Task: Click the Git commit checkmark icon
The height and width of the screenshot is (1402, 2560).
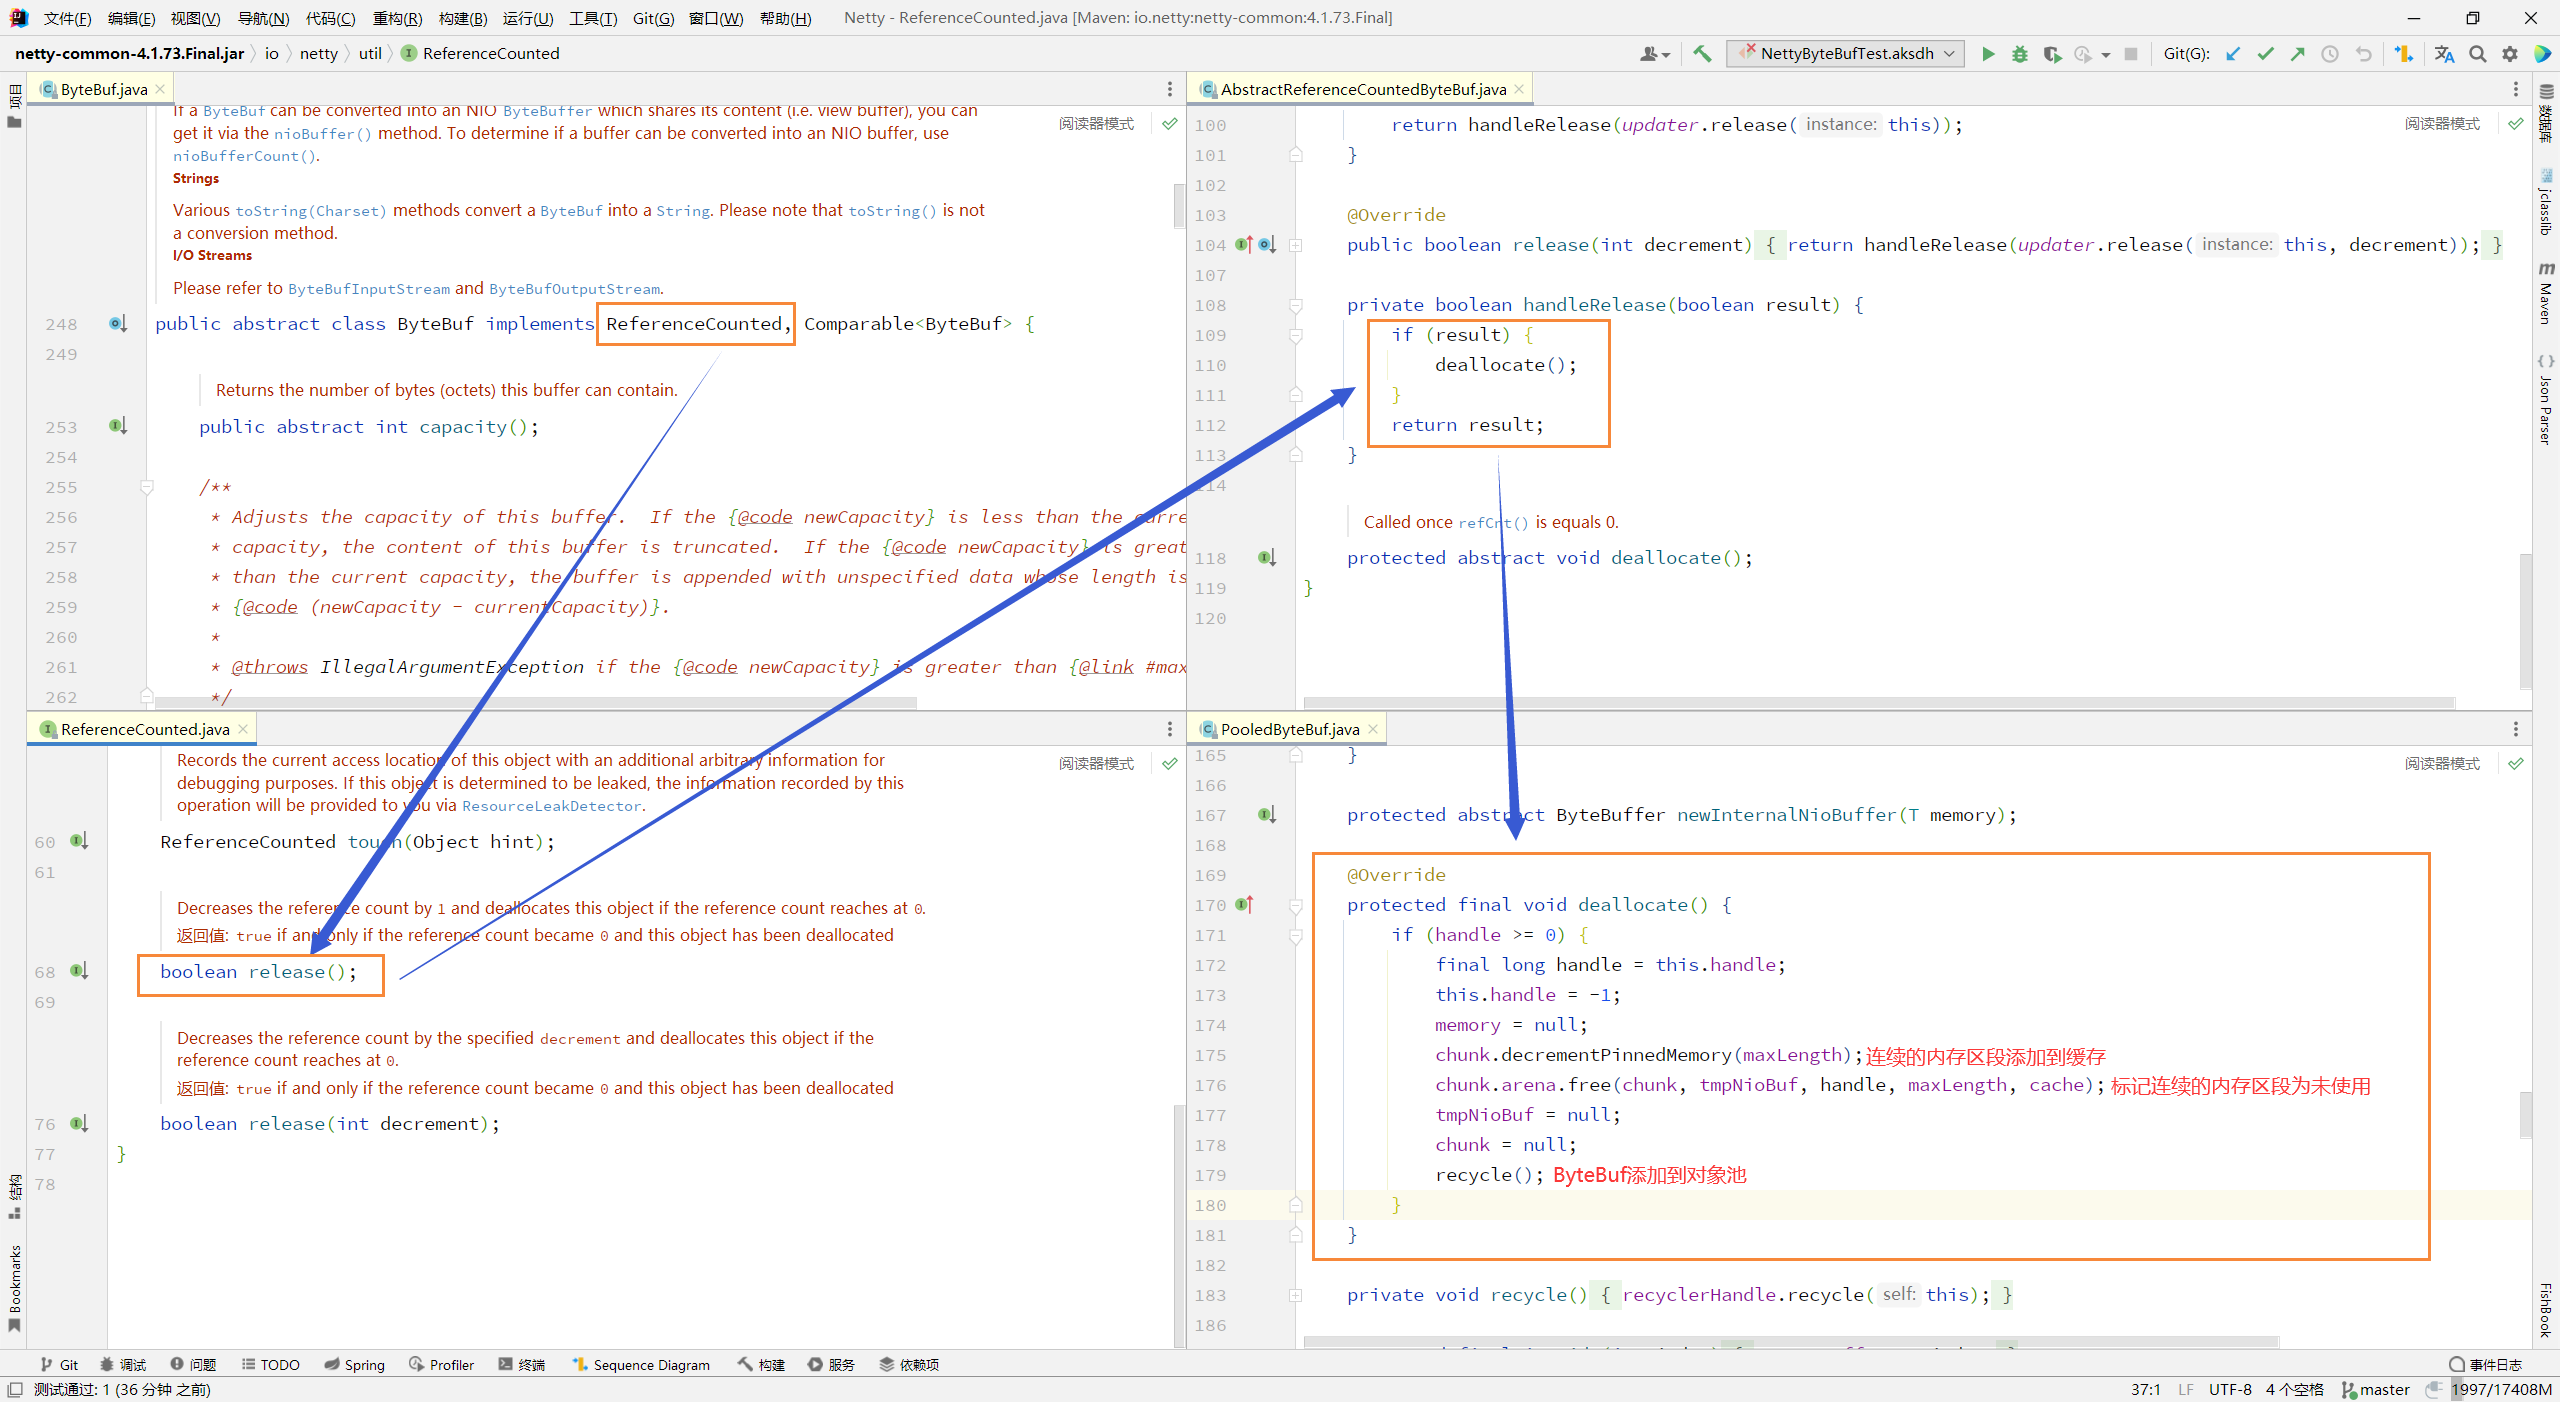Action: tap(2265, 54)
